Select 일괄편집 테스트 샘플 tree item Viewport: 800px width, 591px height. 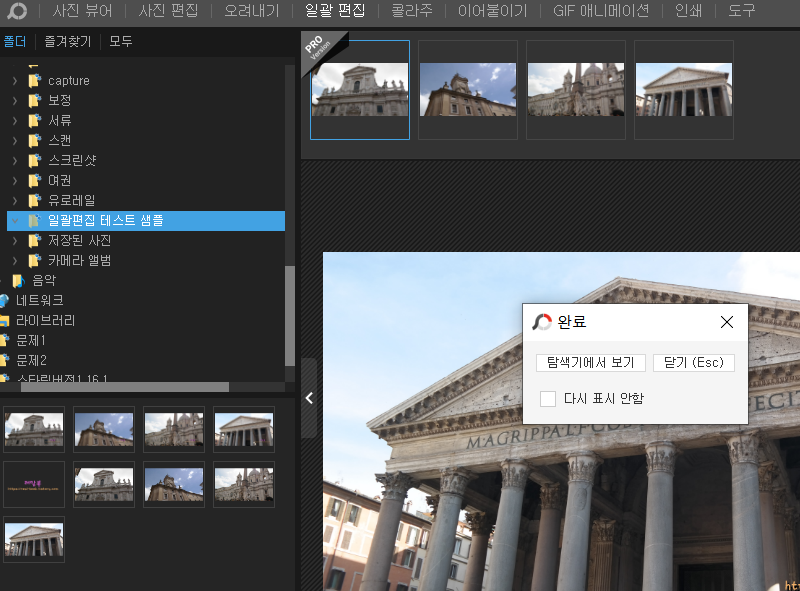[146, 221]
